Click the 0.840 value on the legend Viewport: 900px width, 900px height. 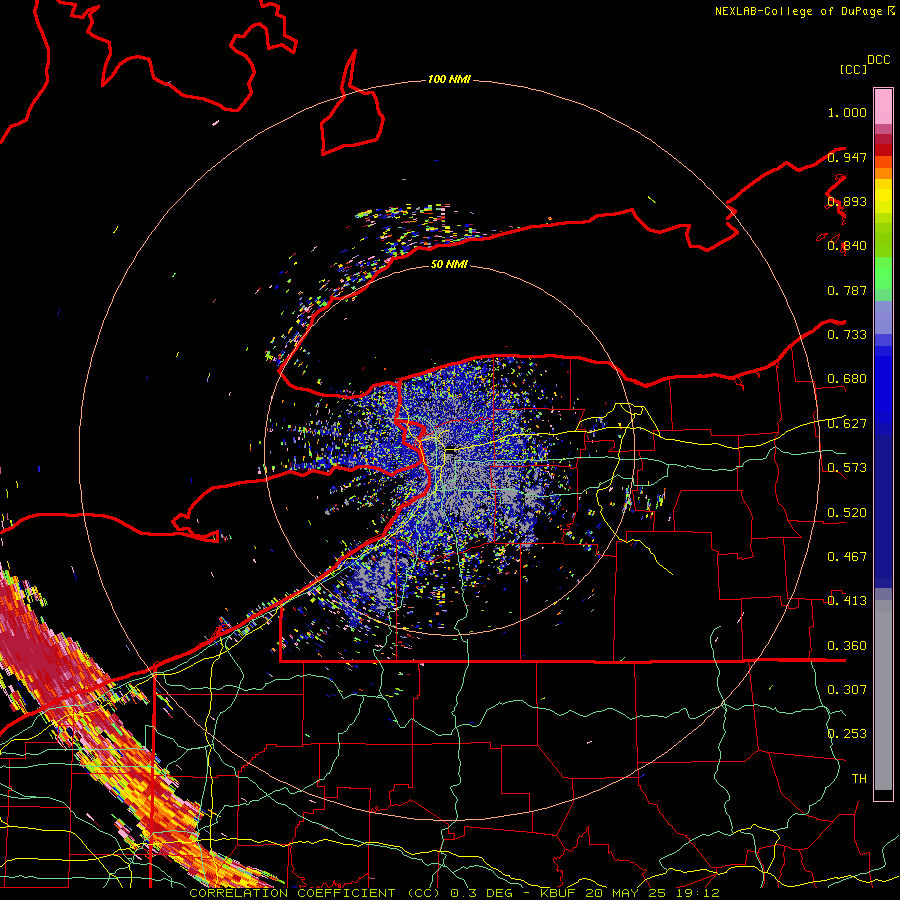pyautogui.click(x=847, y=246)
